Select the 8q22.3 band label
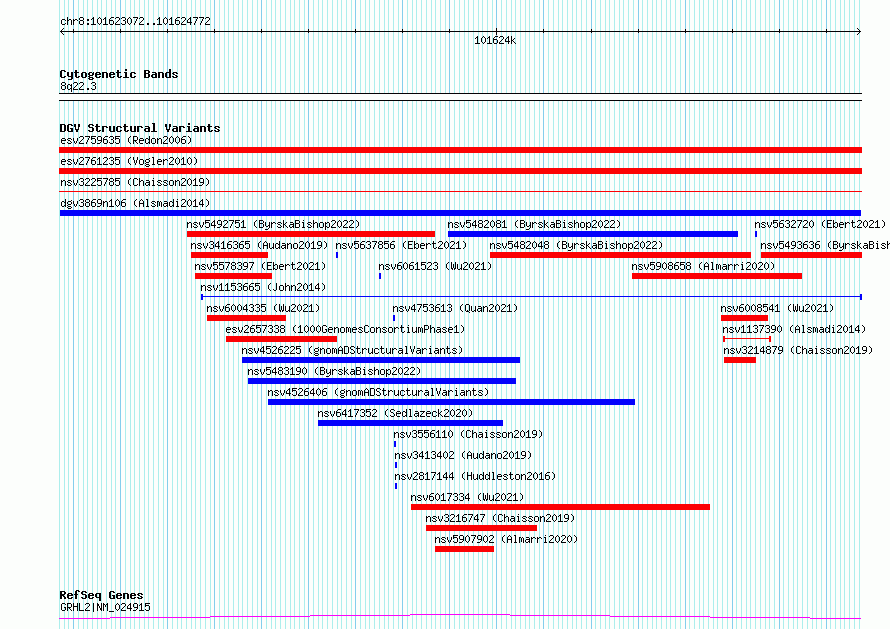 tap(78, 86)
